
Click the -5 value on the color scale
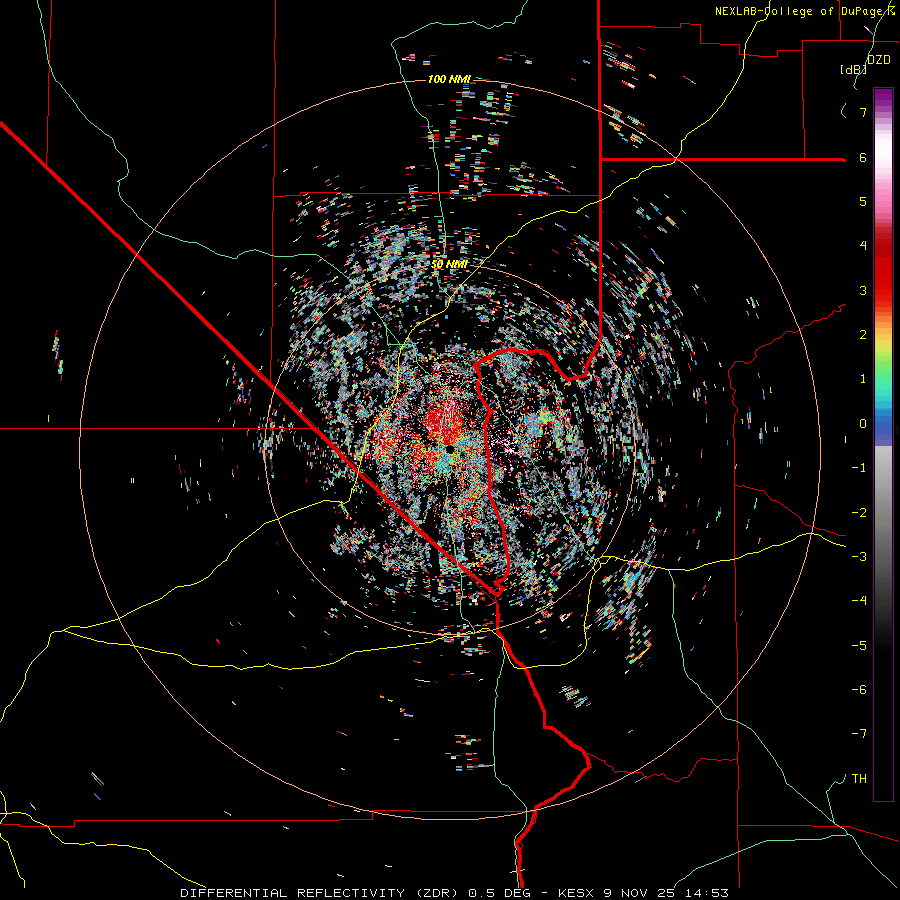(x=859, y=646)
